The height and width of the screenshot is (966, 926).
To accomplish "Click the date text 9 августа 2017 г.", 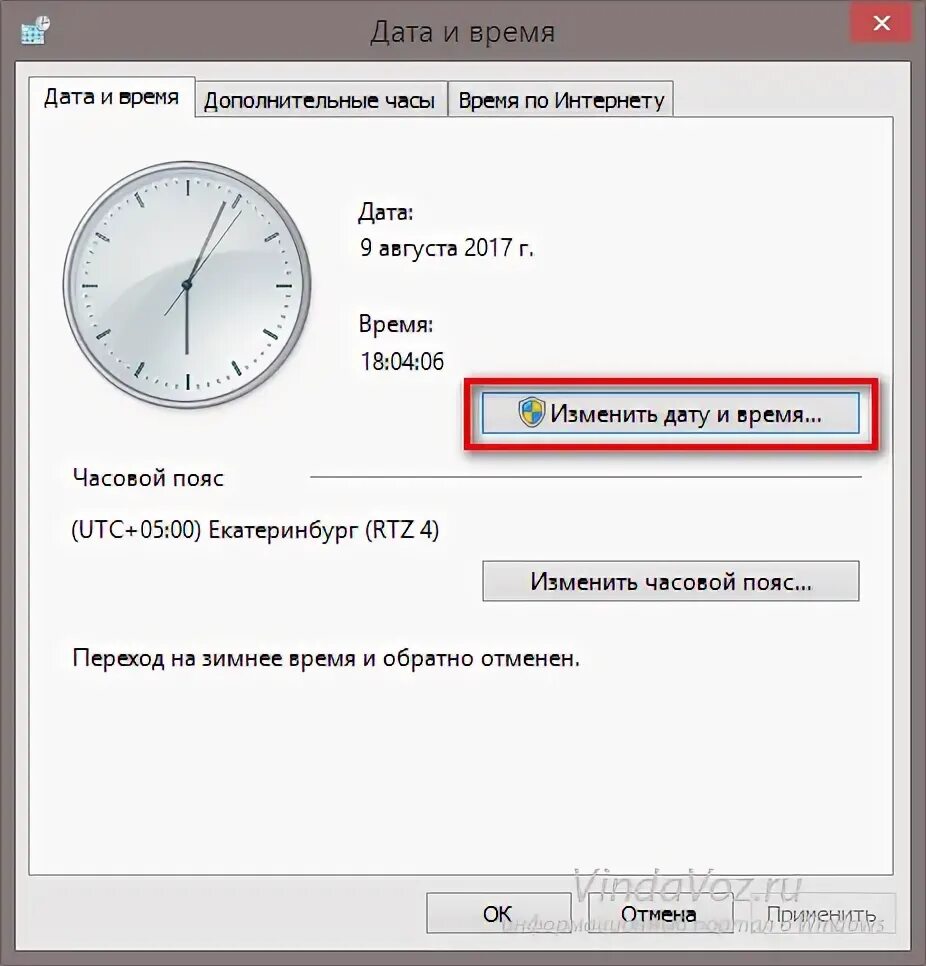I will pos(447,248).
